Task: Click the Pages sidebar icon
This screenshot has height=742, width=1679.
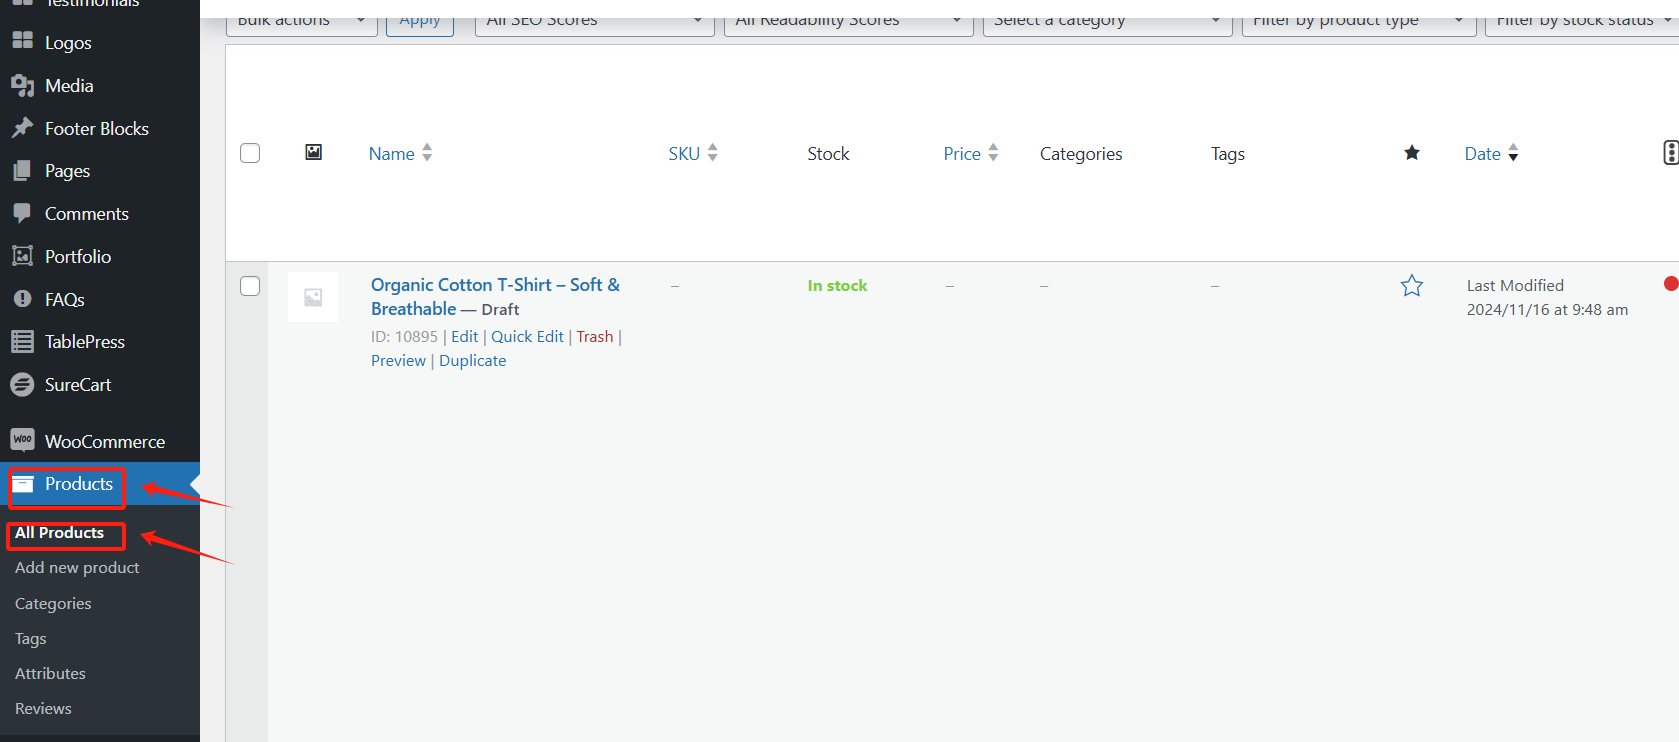Action: (22, 171)
